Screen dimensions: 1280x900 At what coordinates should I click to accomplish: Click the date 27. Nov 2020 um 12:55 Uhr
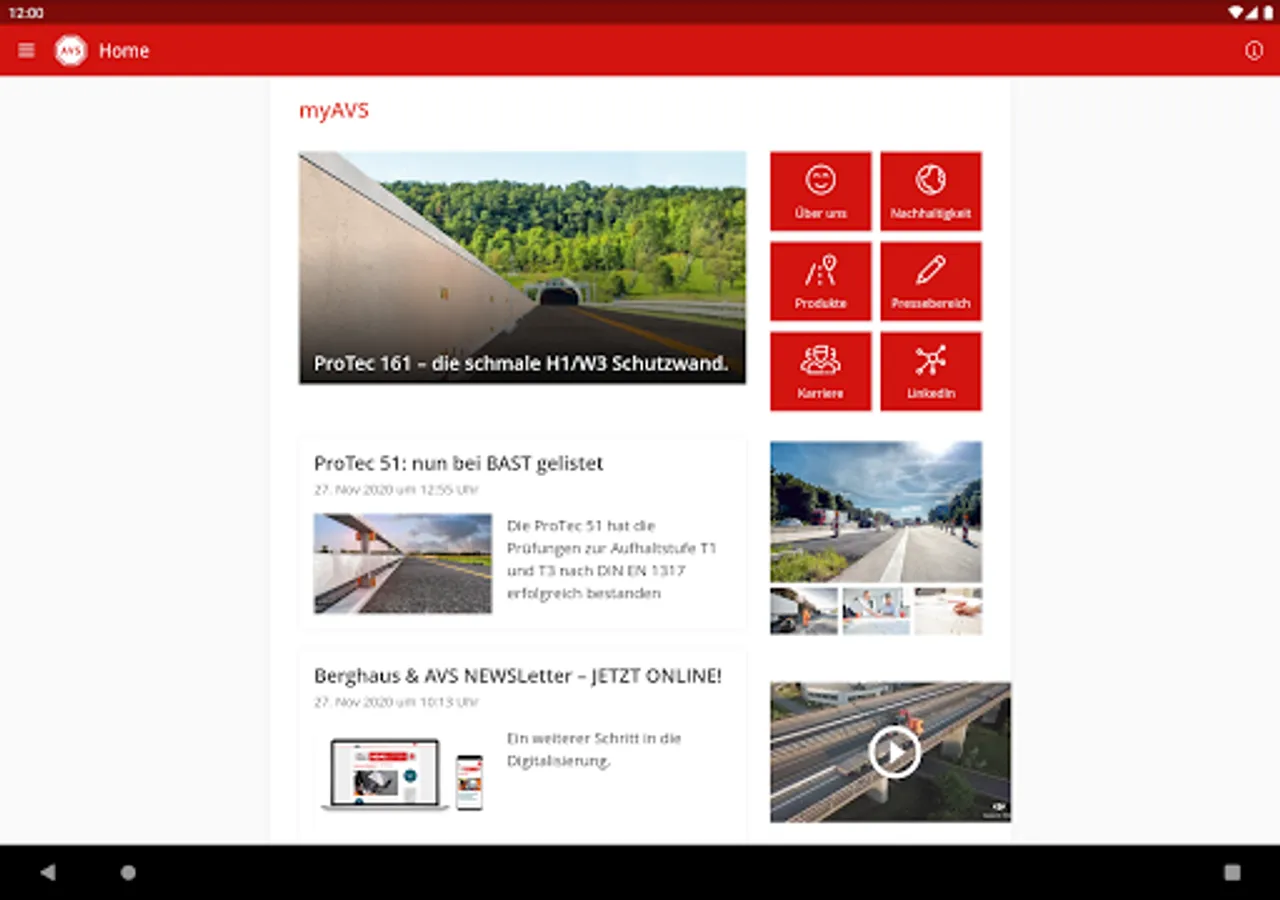396,490
